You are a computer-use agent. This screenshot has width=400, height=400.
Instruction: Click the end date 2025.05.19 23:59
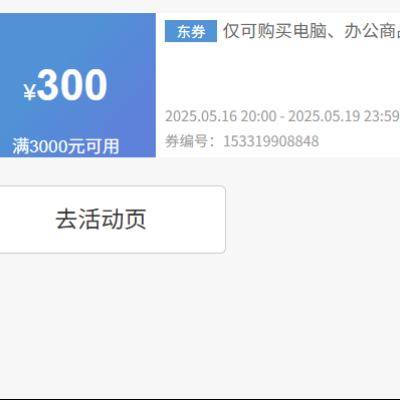tap(344, 116)
